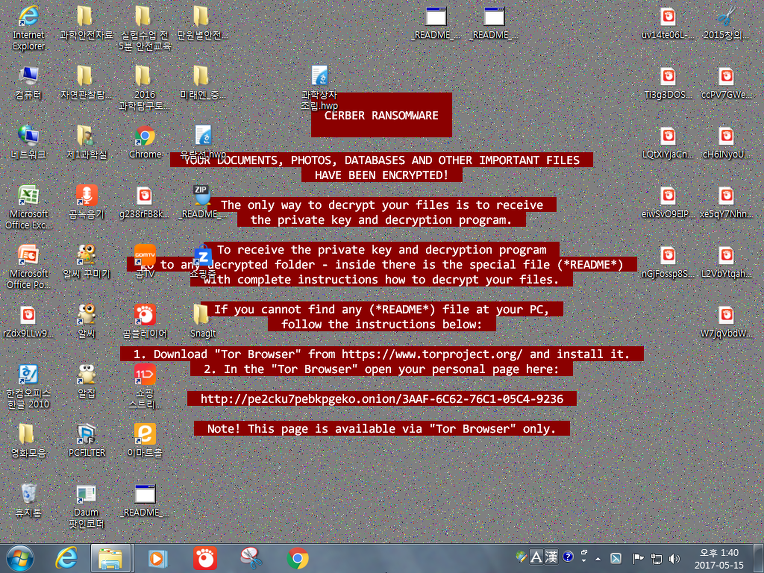
Task: Open Windows Media Player taskbar icon
Action: (157, 558)
